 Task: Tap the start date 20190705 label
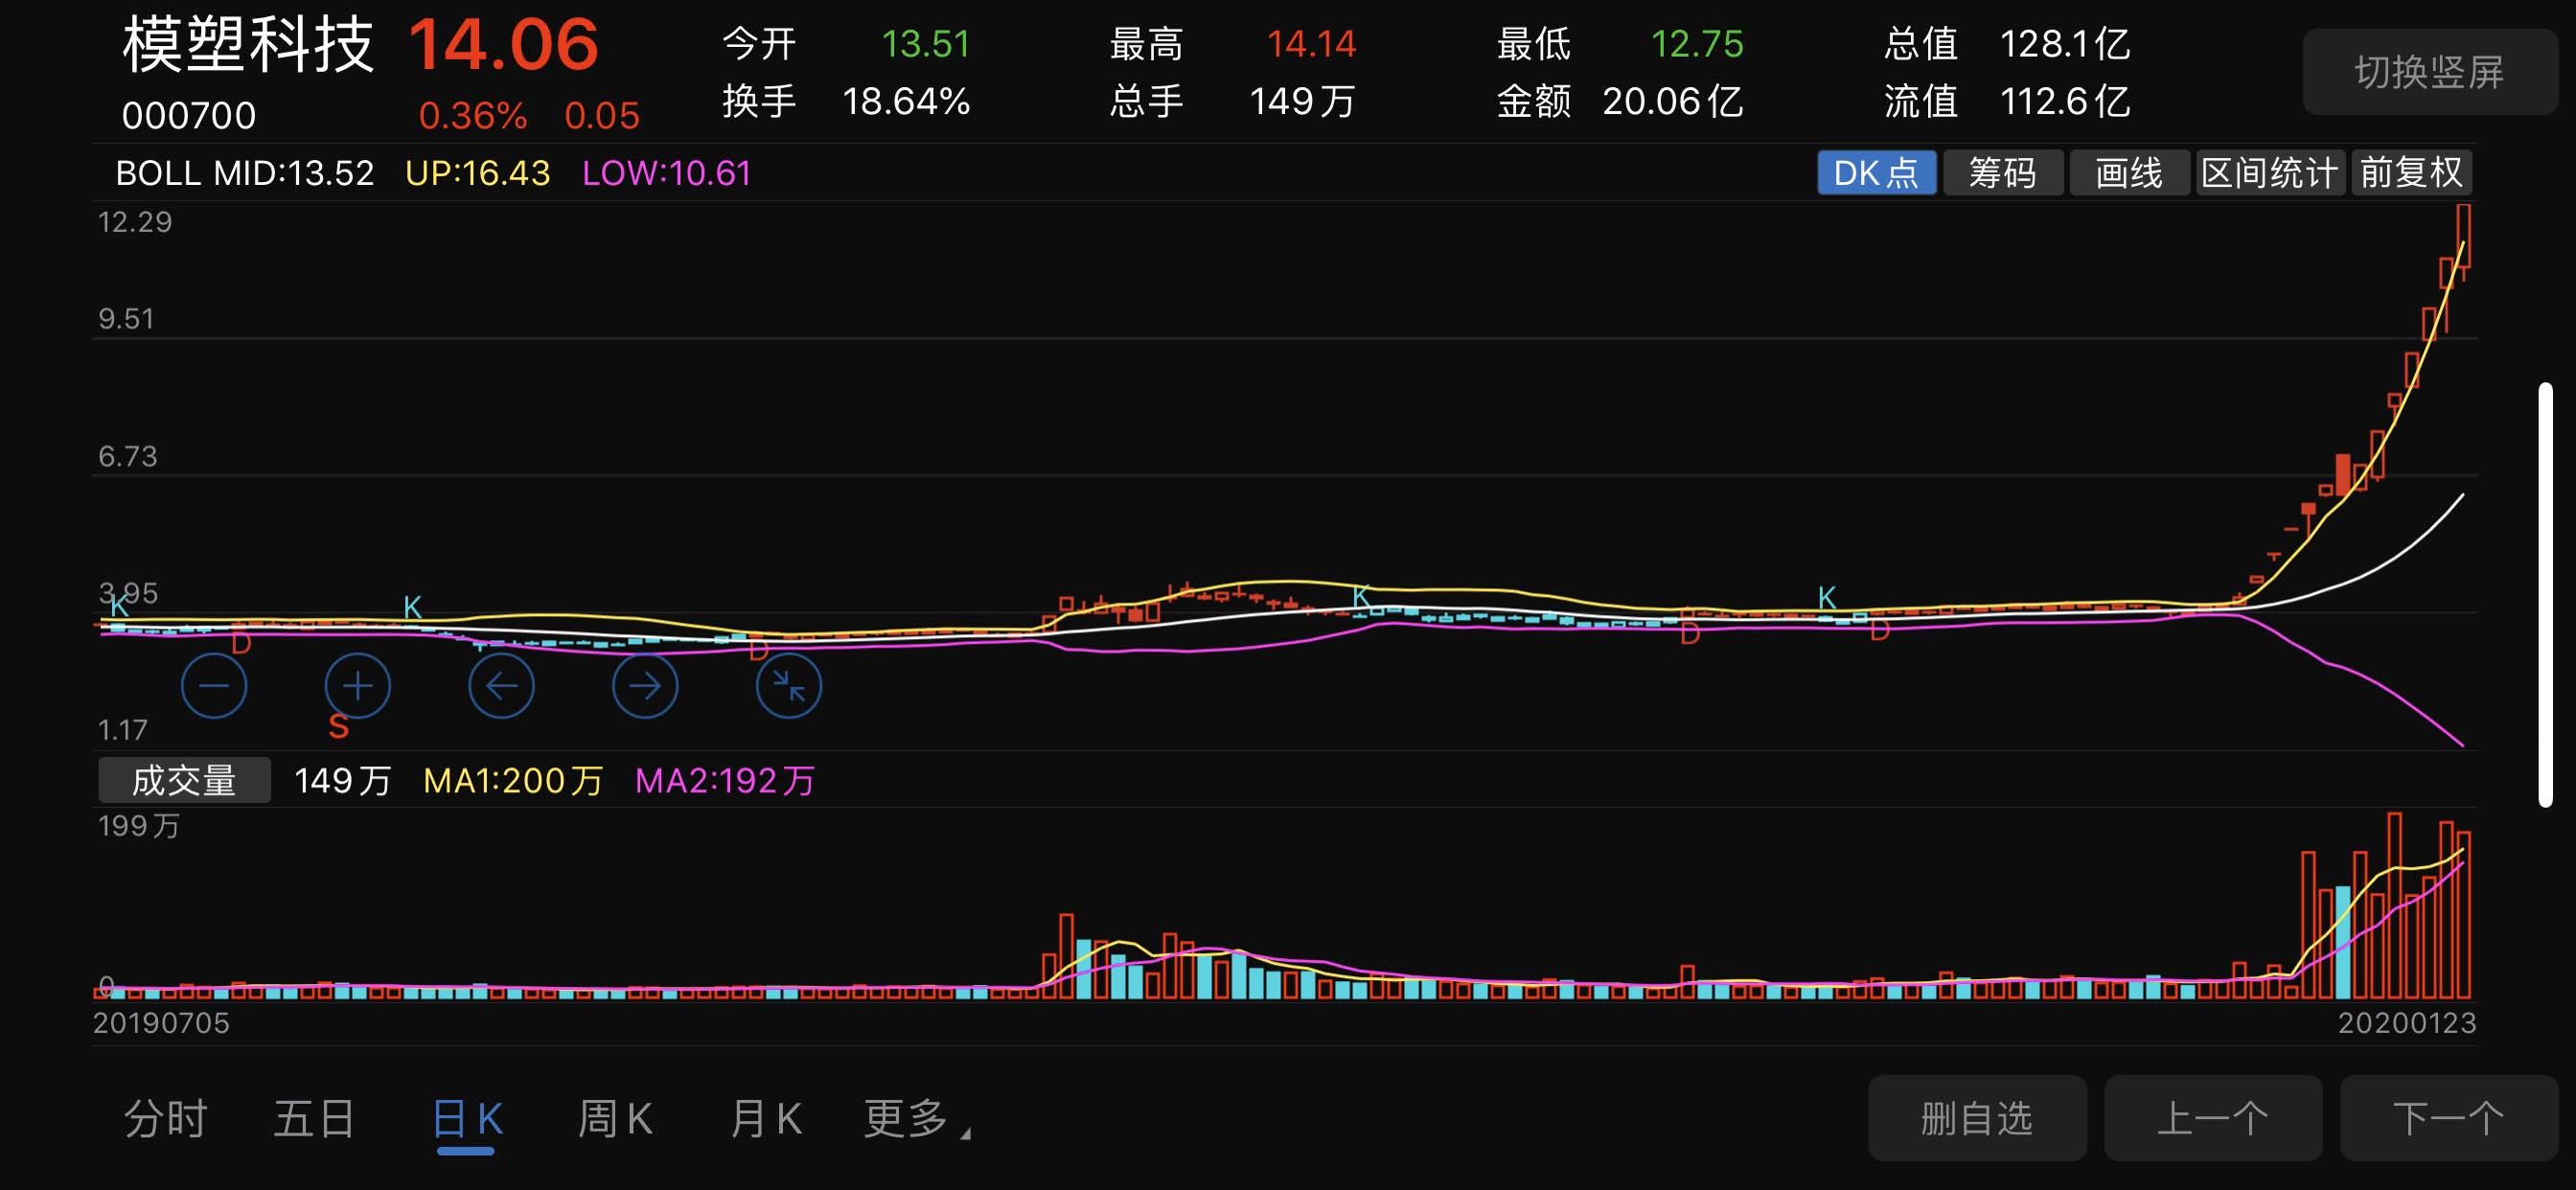coord(161,1023)
